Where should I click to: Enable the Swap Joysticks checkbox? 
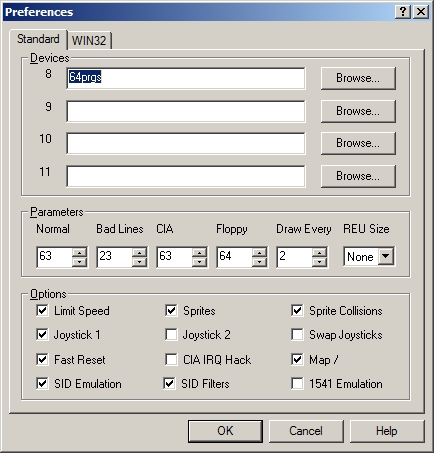coord(297,335)
